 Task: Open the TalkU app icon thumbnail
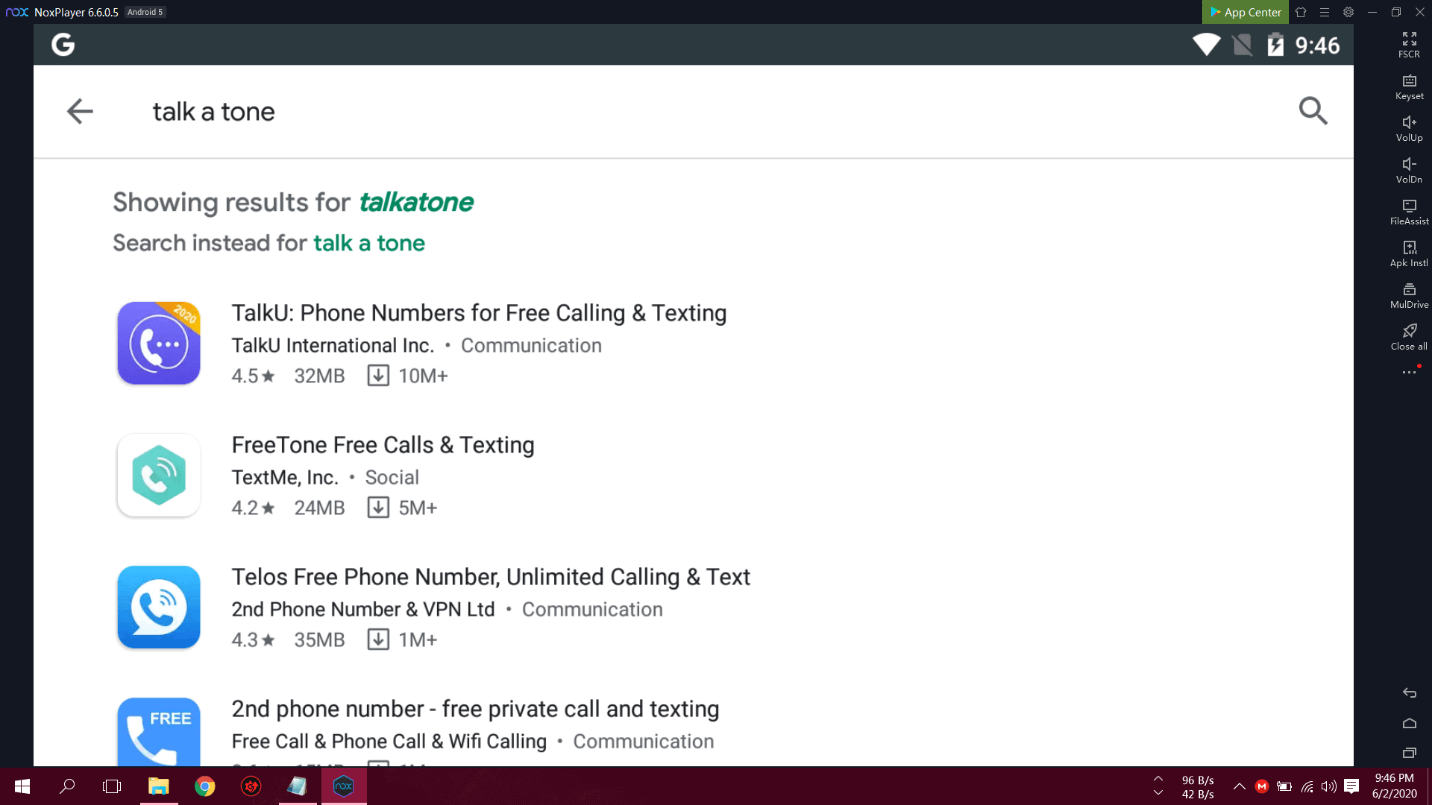(x=158, y=343)
